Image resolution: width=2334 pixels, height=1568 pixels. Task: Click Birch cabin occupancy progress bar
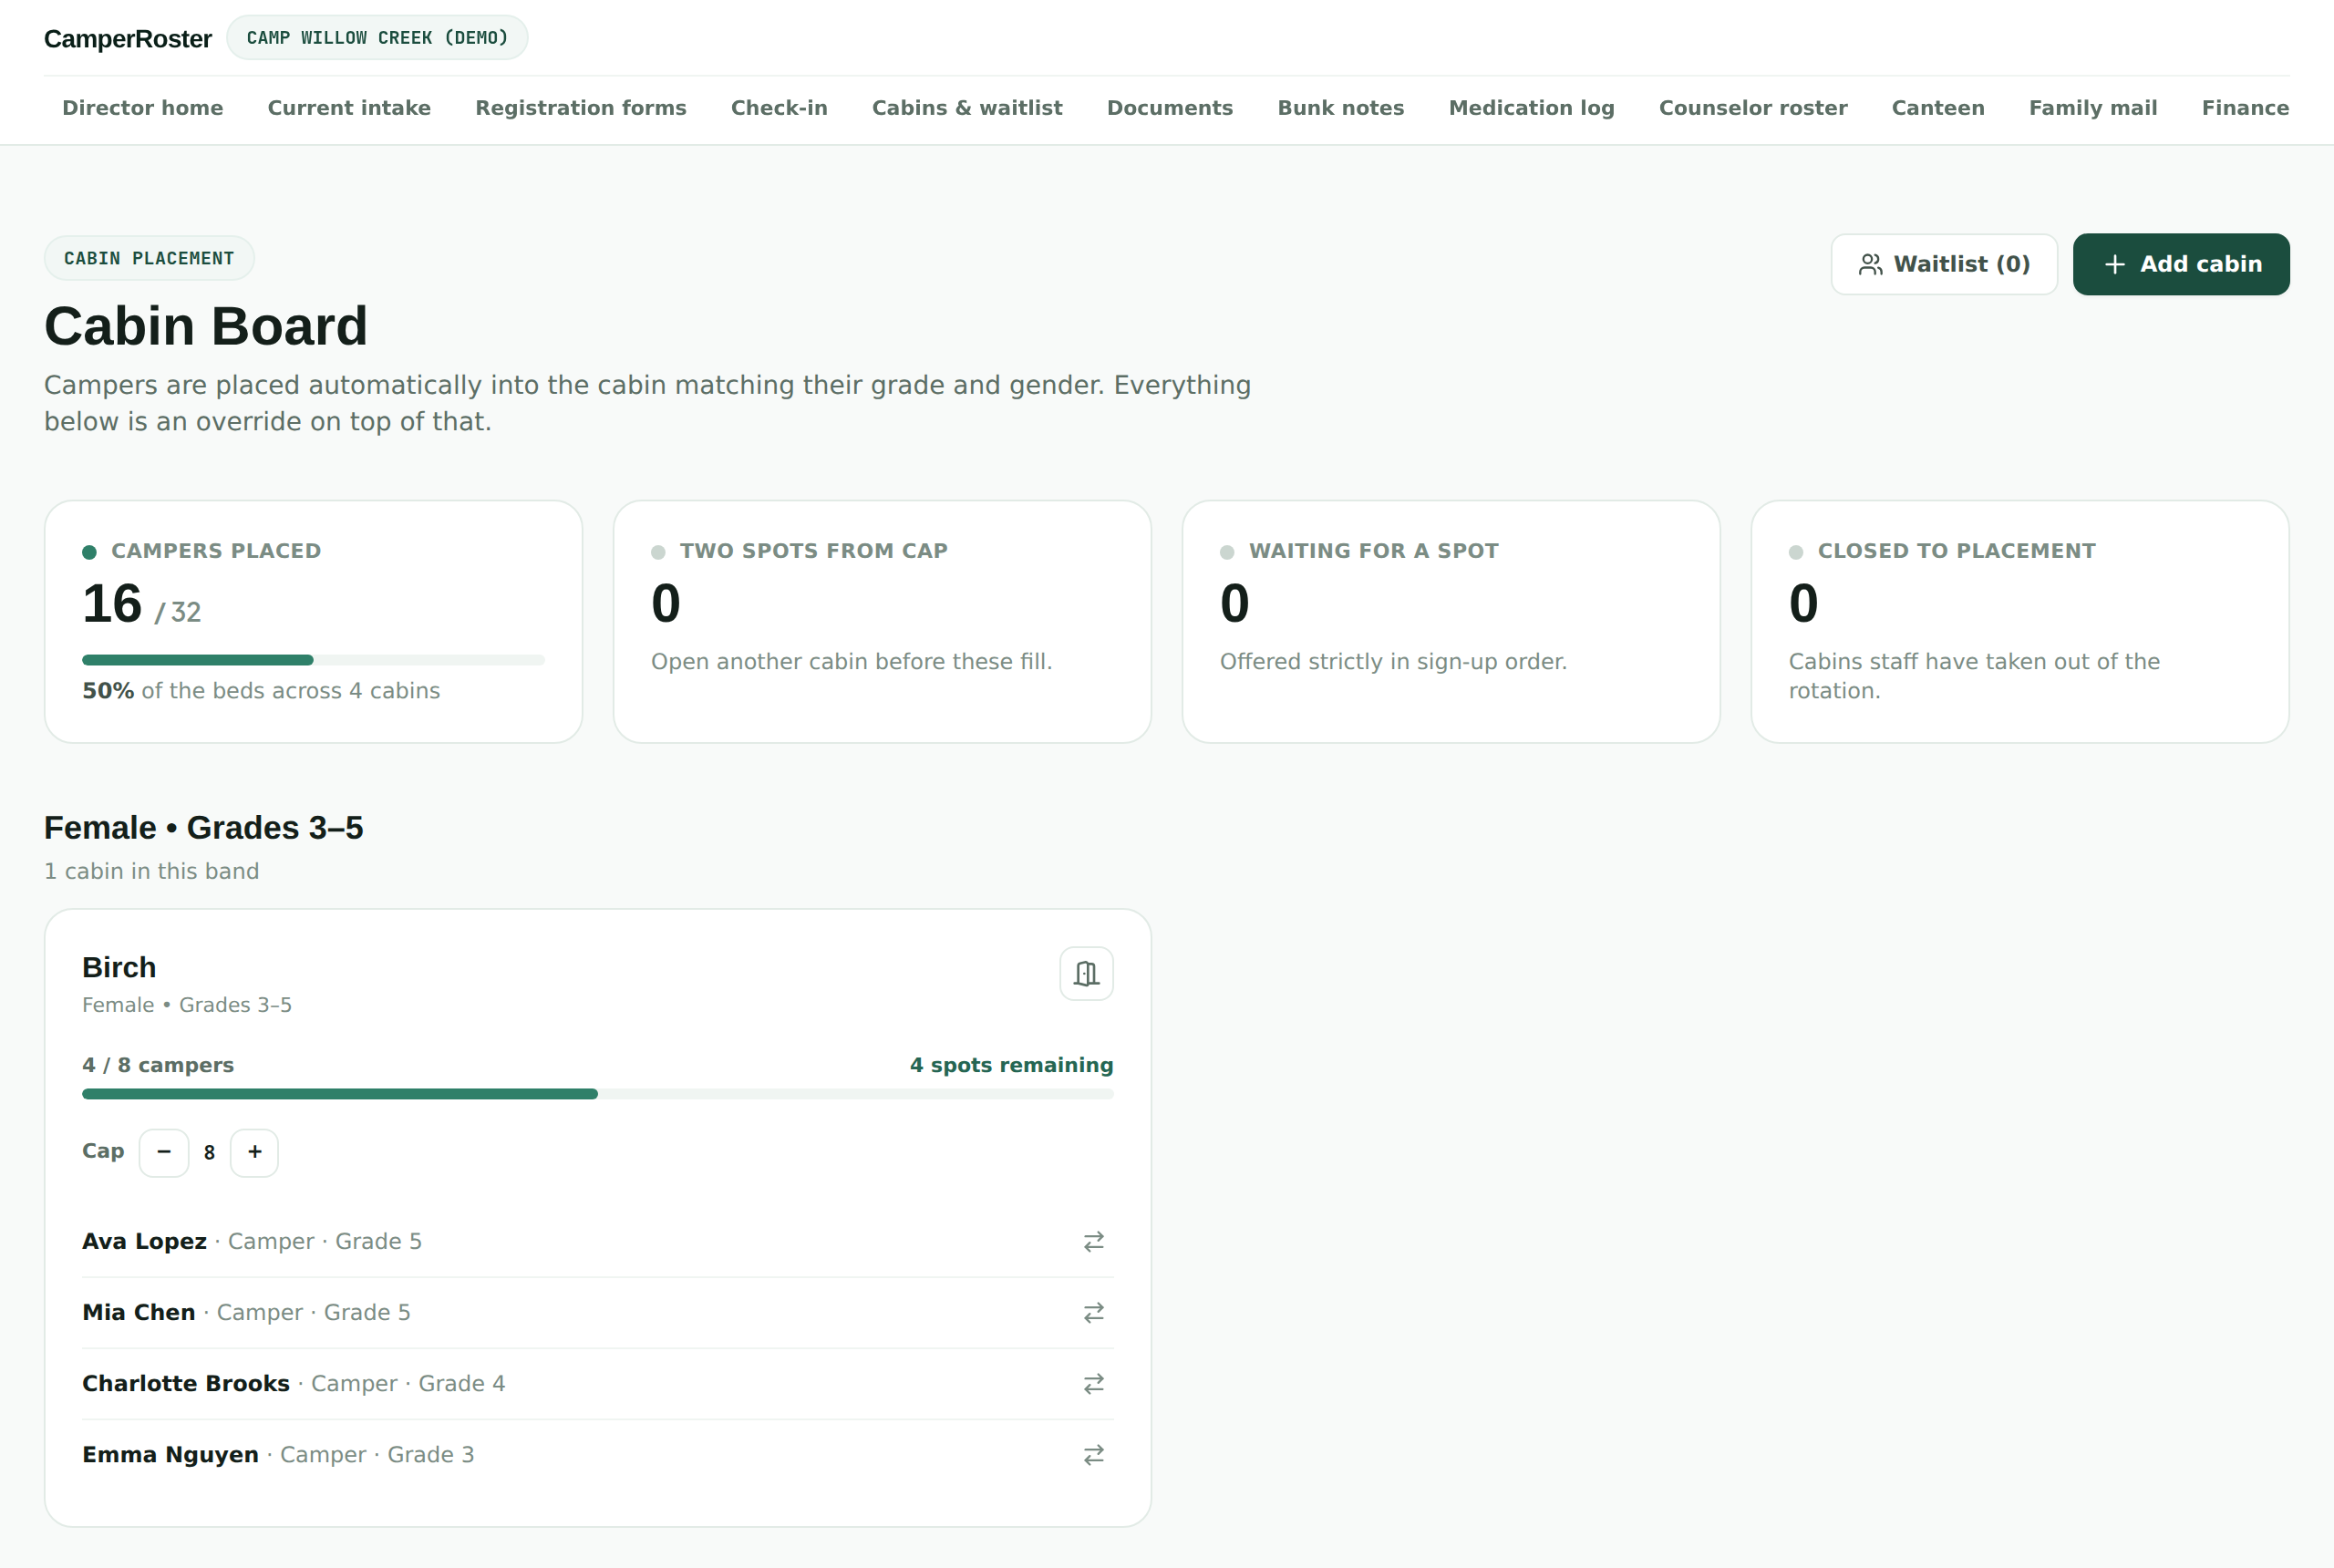coord(598,1094)
